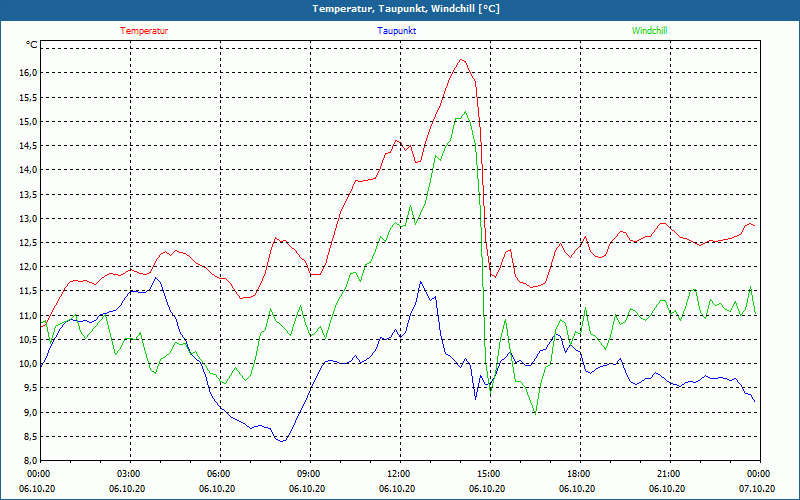Click the blue dew point peak near 04:00
Viewport: 800px width, 500px height.
(156, 278)
